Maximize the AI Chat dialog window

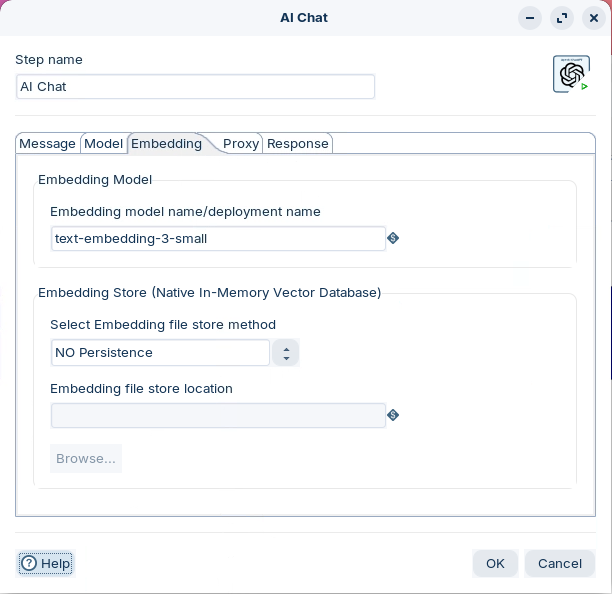click(562, 18)
